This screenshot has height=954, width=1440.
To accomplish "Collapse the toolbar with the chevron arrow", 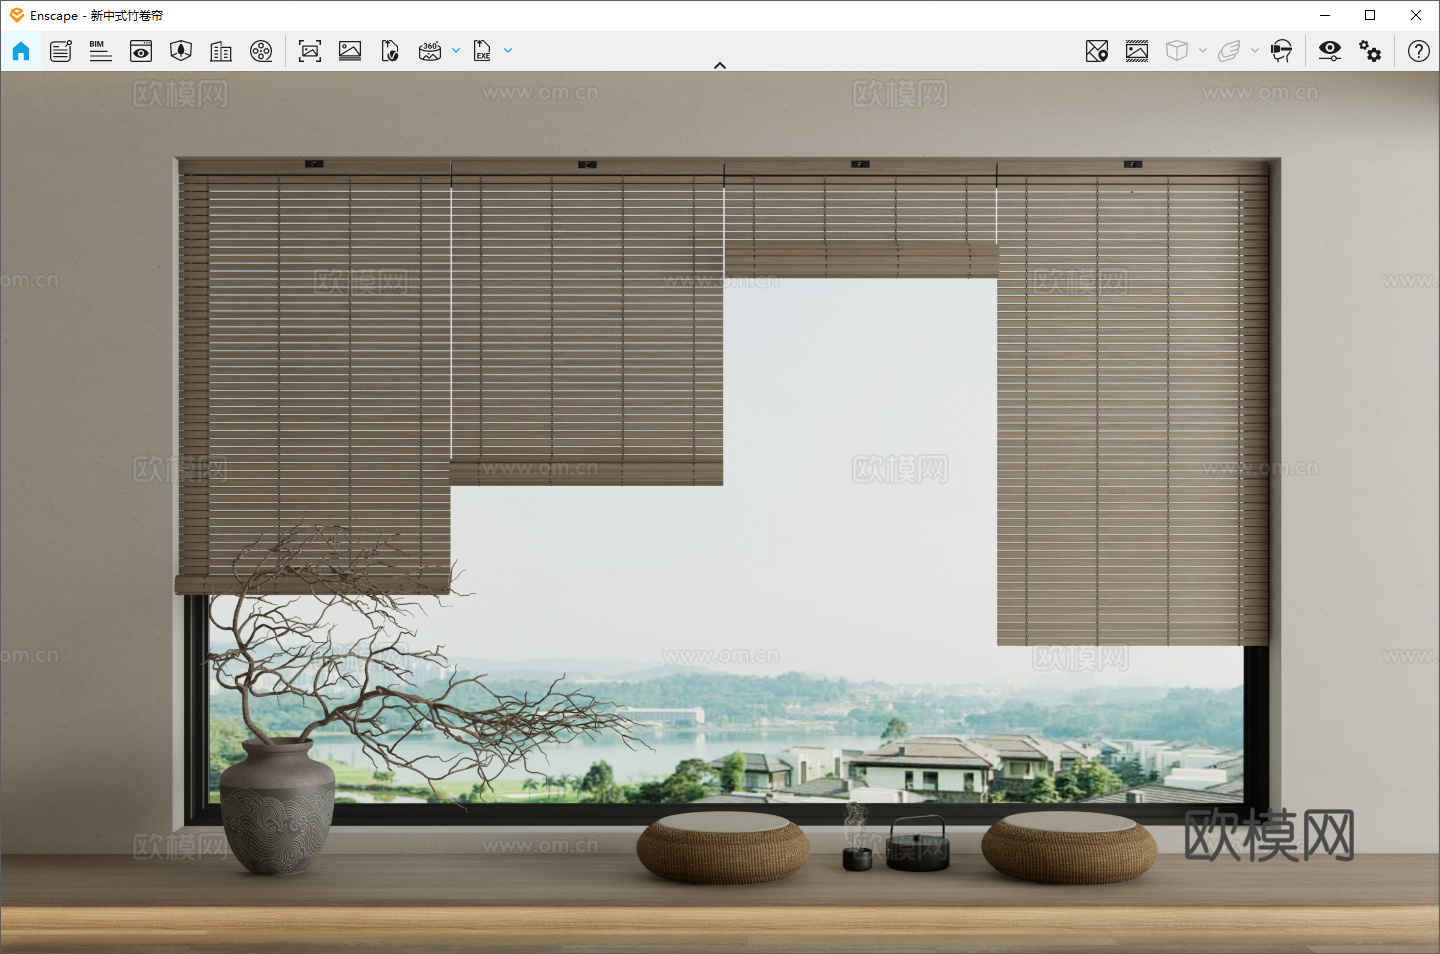I will [x=720, y=65].
